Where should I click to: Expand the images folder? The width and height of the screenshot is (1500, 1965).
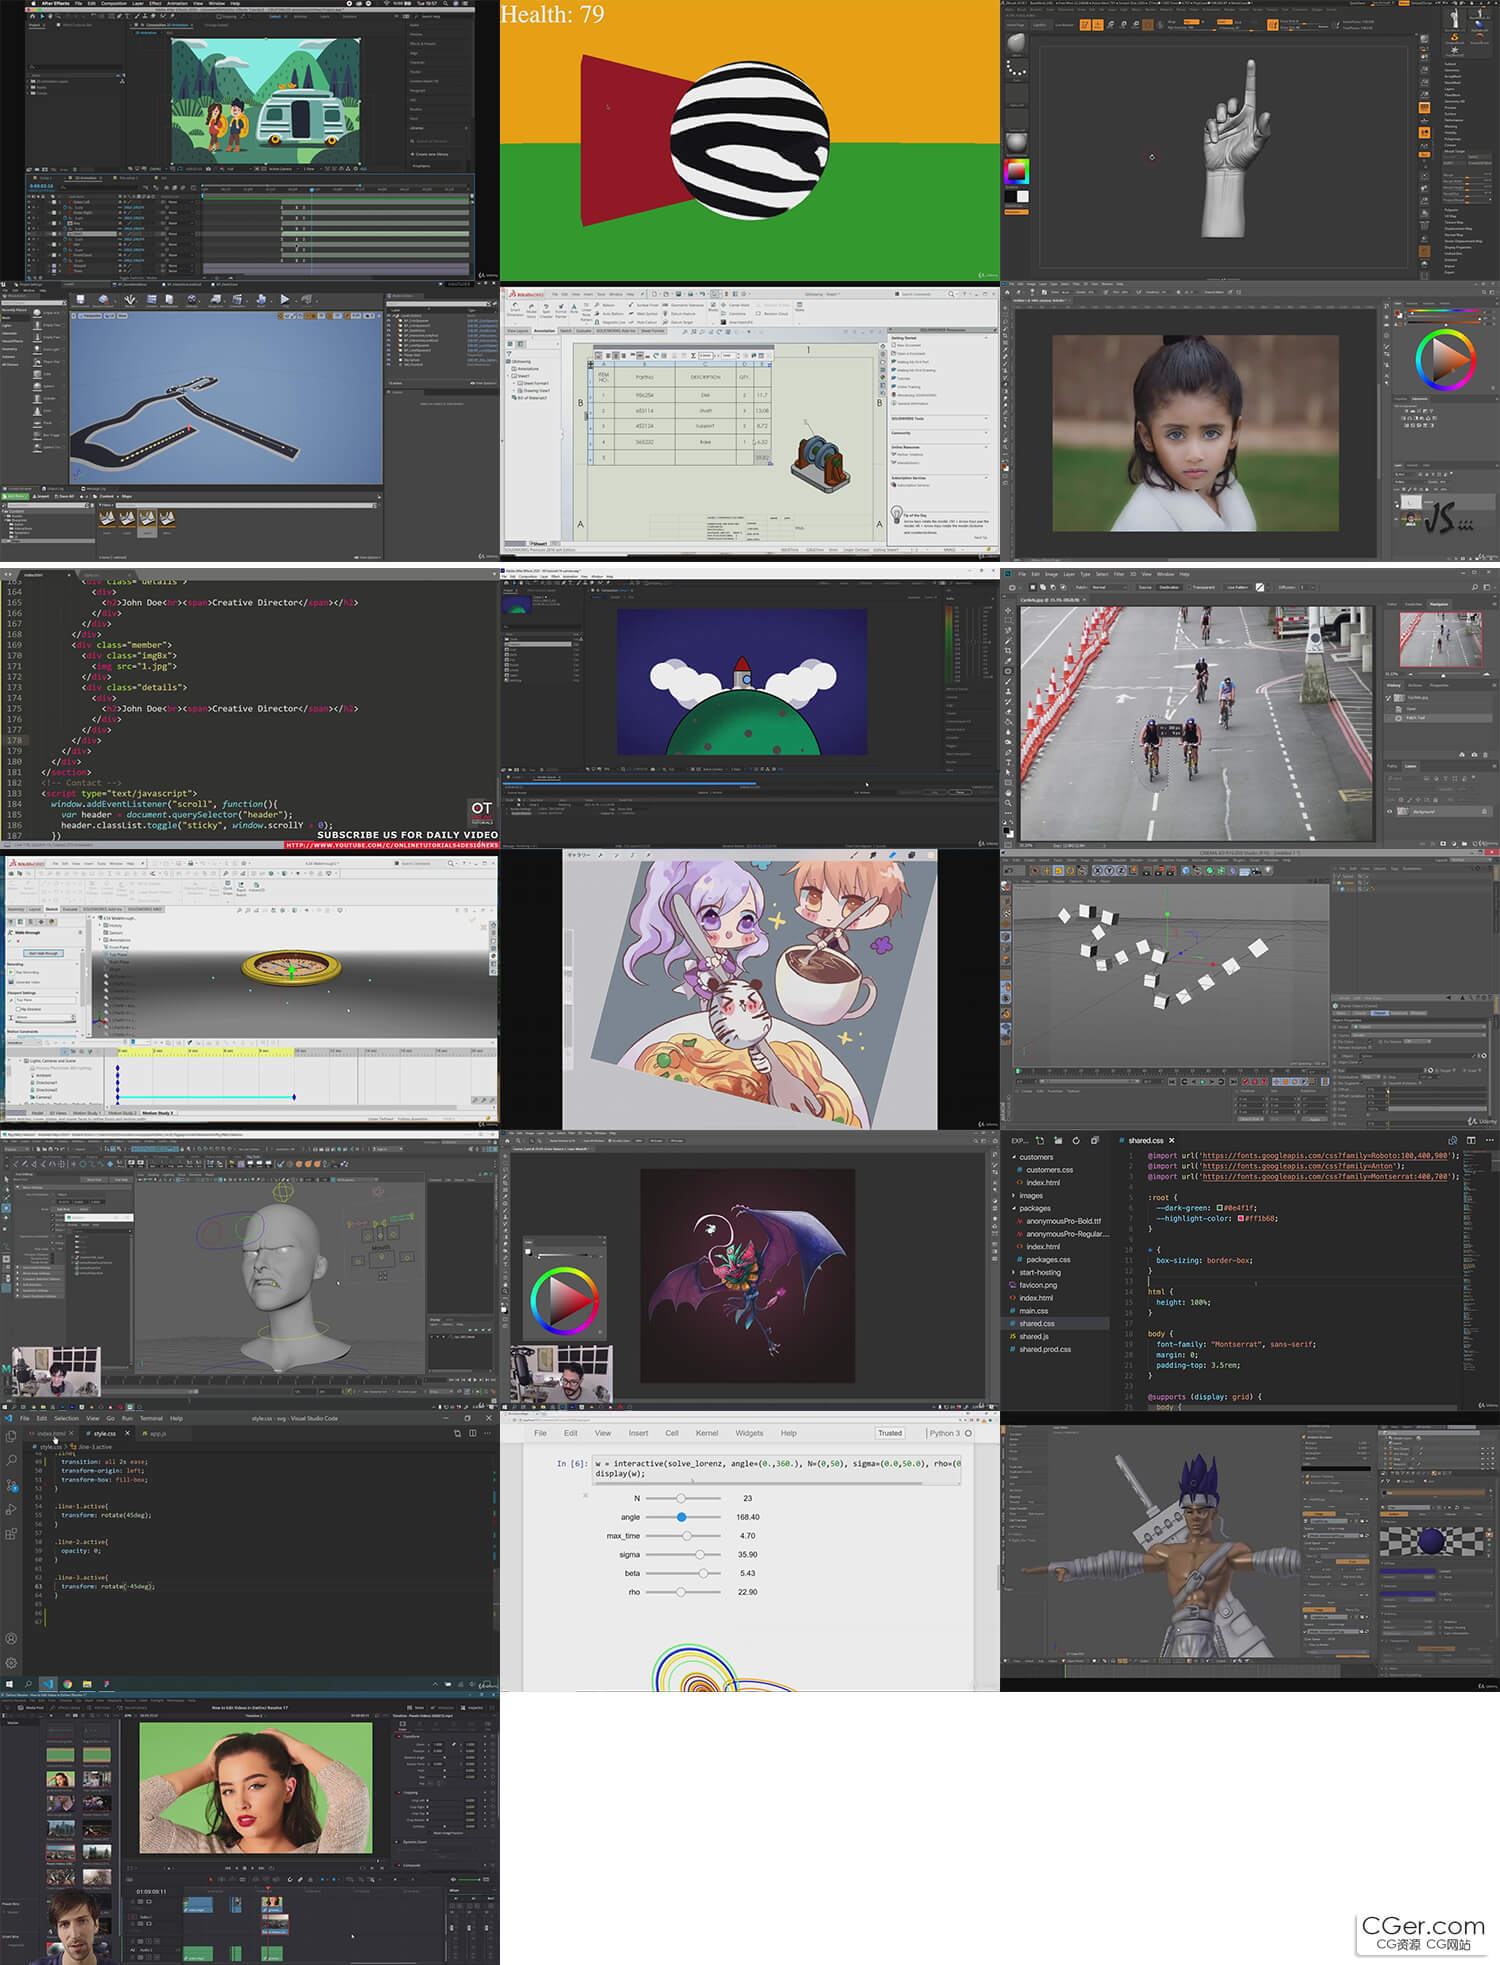[x=1014, y=1195]
